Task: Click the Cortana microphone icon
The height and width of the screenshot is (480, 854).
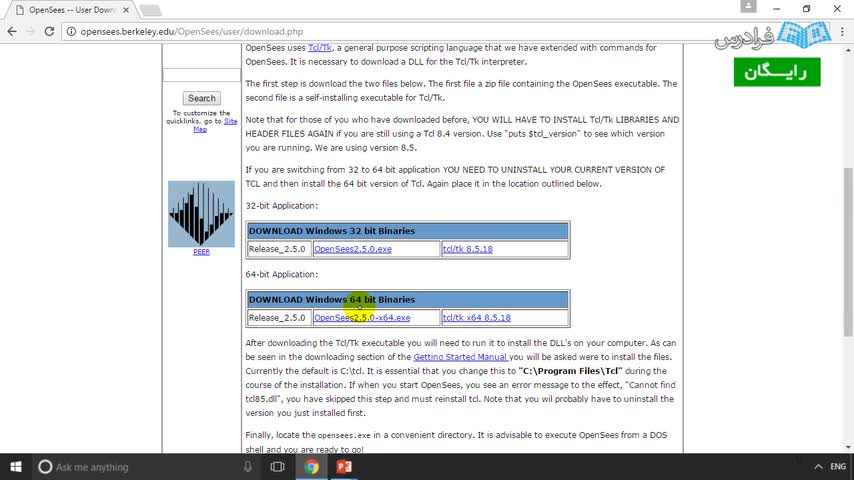Action: click(247, 467)
